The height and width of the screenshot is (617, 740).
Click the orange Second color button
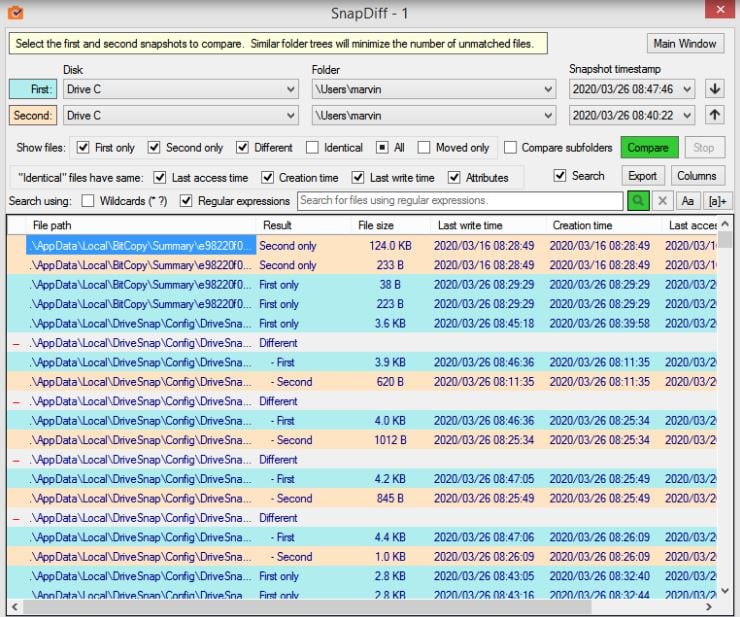(33, 115)
